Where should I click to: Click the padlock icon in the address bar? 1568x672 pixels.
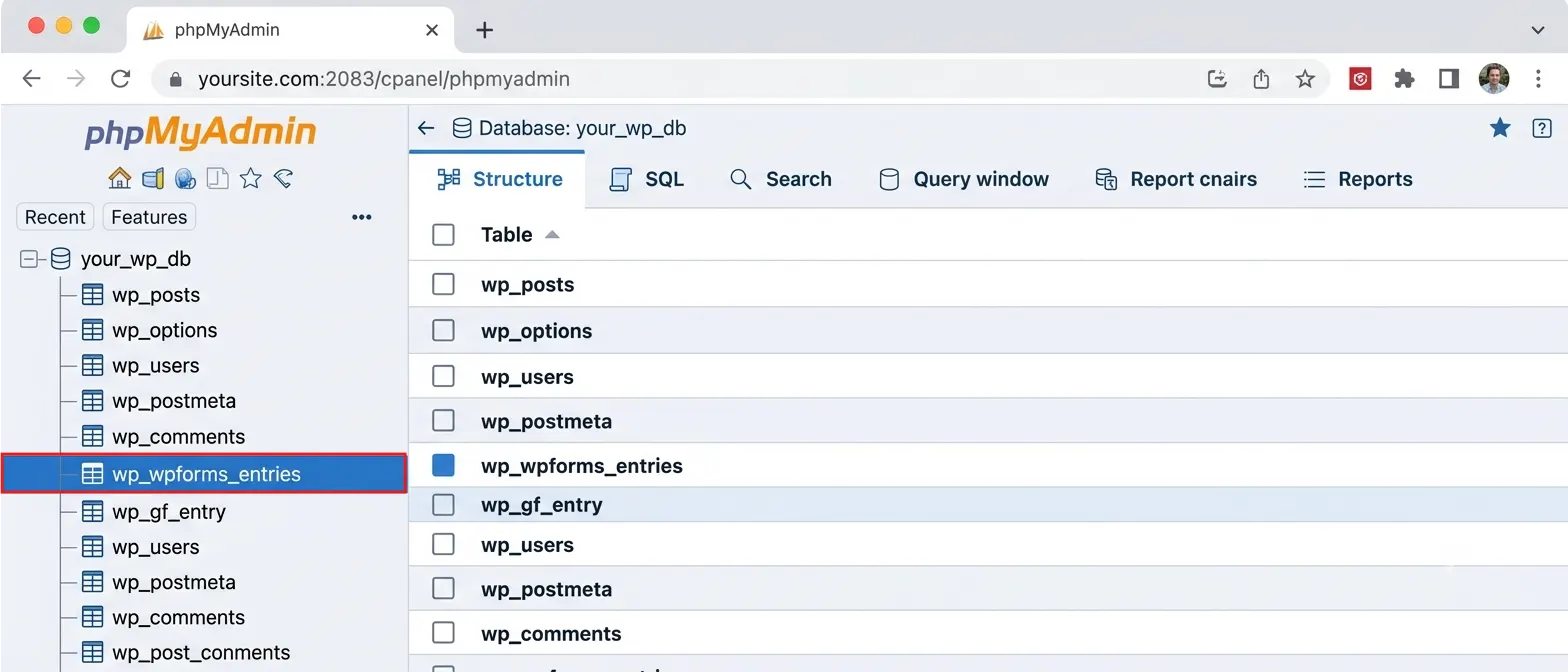tap(177, 79)
